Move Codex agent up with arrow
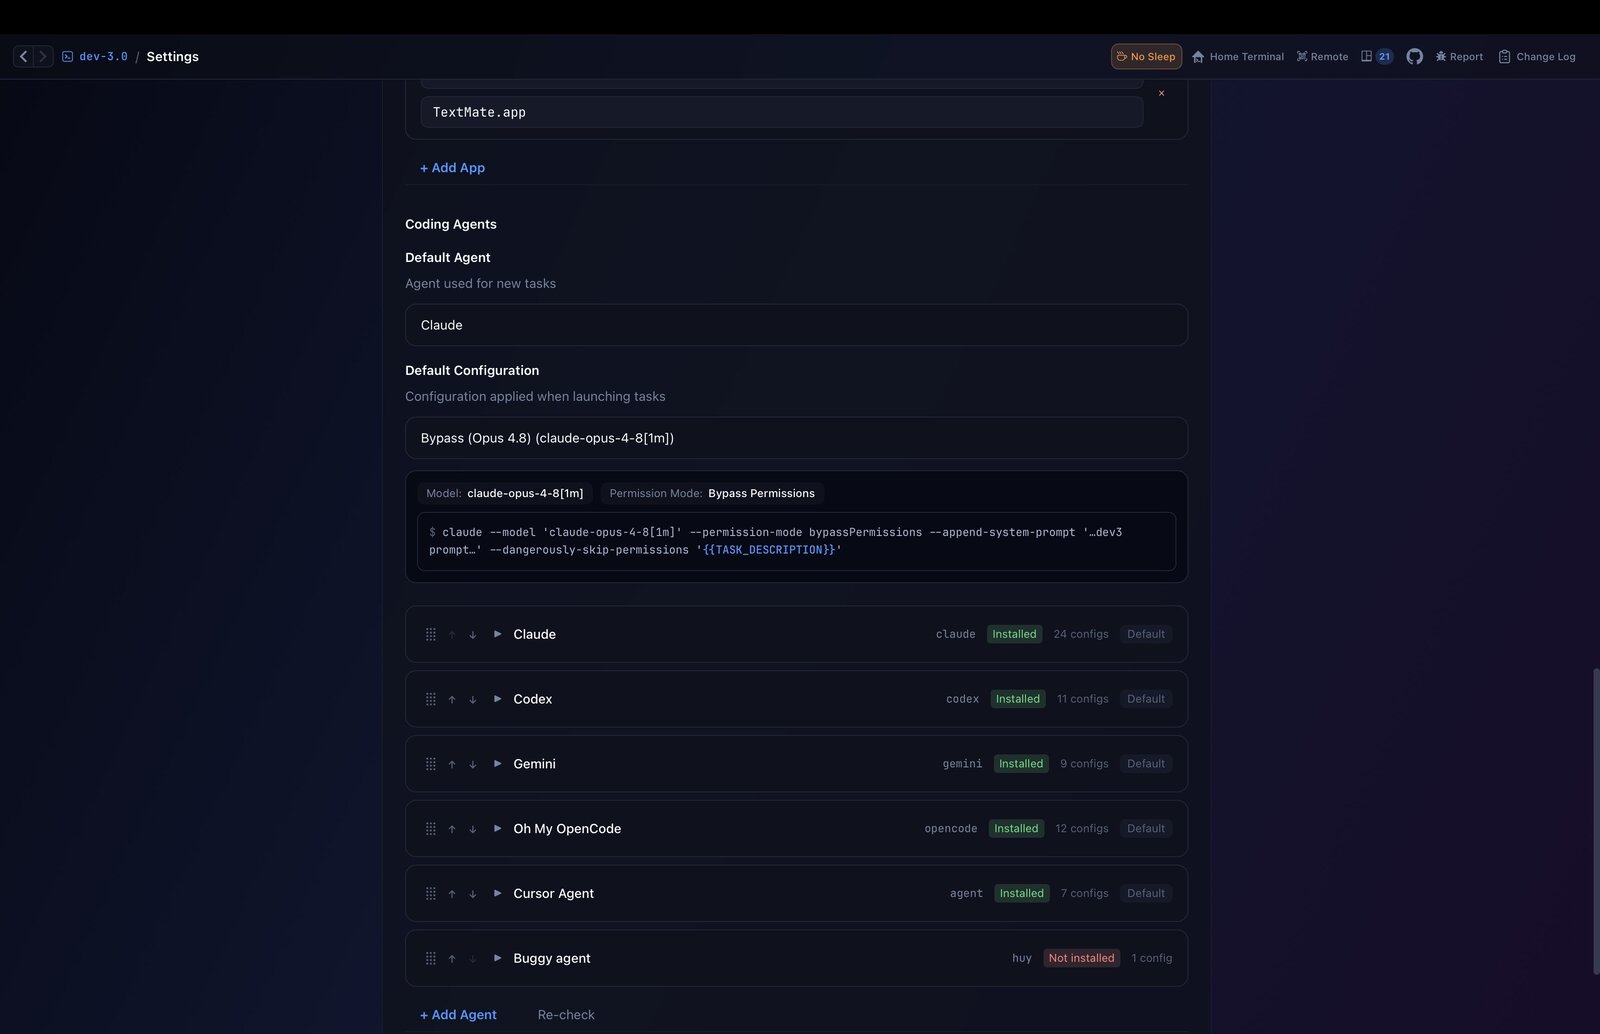Viewport: 1600px width, 1034px height. [x=452, y=700]
